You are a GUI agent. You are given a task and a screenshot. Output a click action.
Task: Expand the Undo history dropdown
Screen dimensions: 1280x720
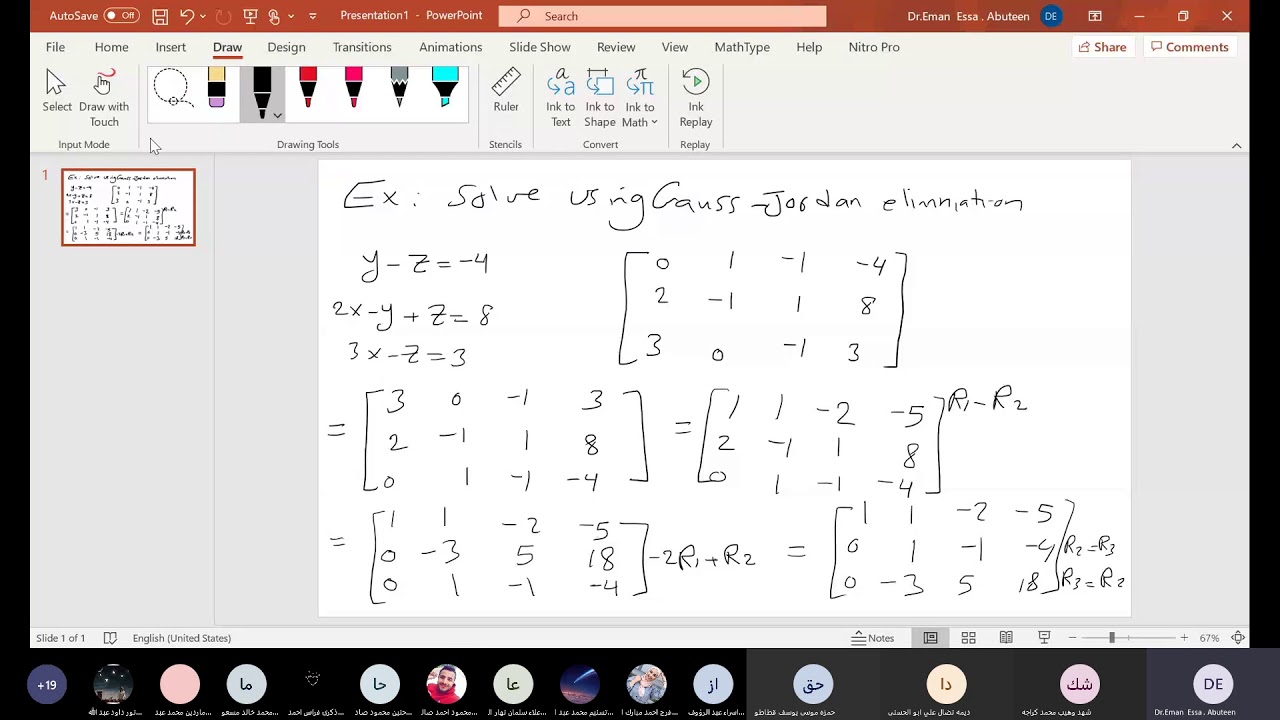point(203,16)
